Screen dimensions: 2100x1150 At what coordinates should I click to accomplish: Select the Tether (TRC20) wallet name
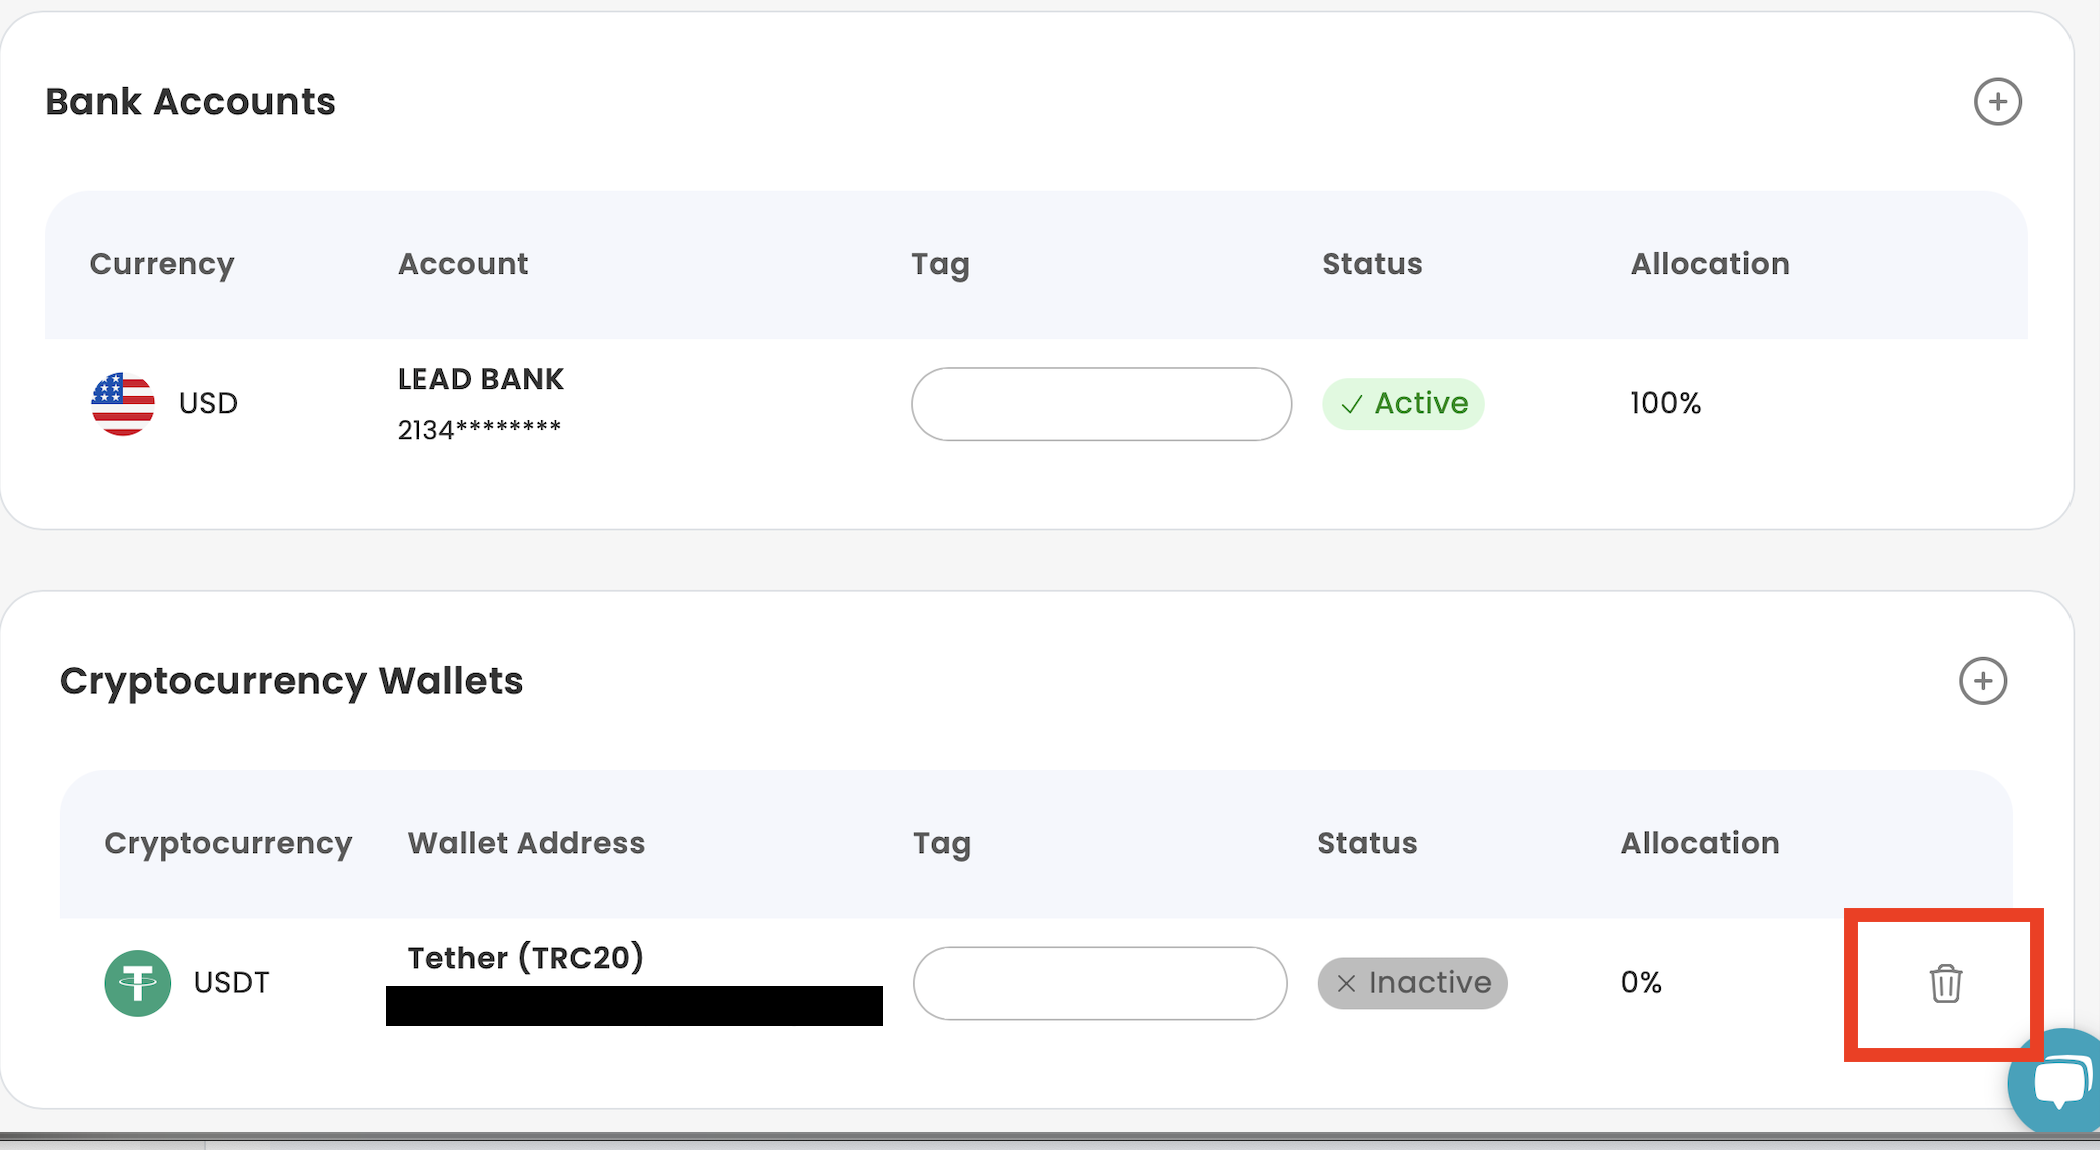pos(525,958)
